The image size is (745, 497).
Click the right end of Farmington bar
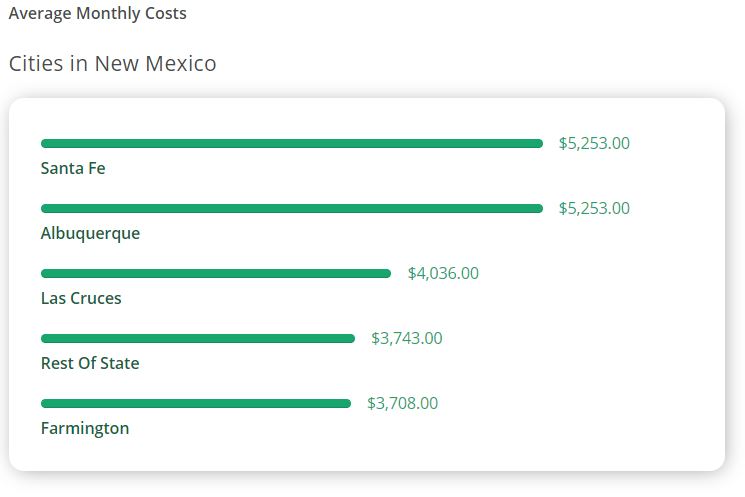click(x=347, y=404)
